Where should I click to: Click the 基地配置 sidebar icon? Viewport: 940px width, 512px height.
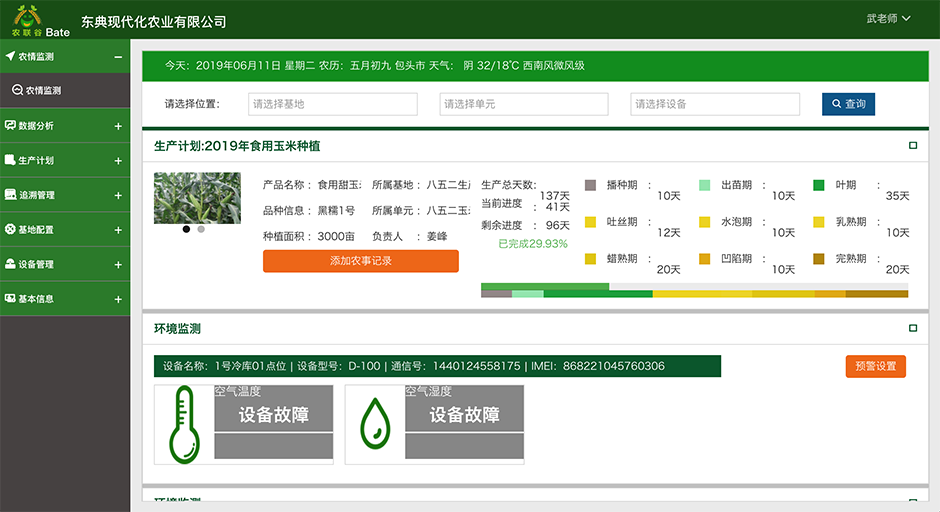[10, 230]
